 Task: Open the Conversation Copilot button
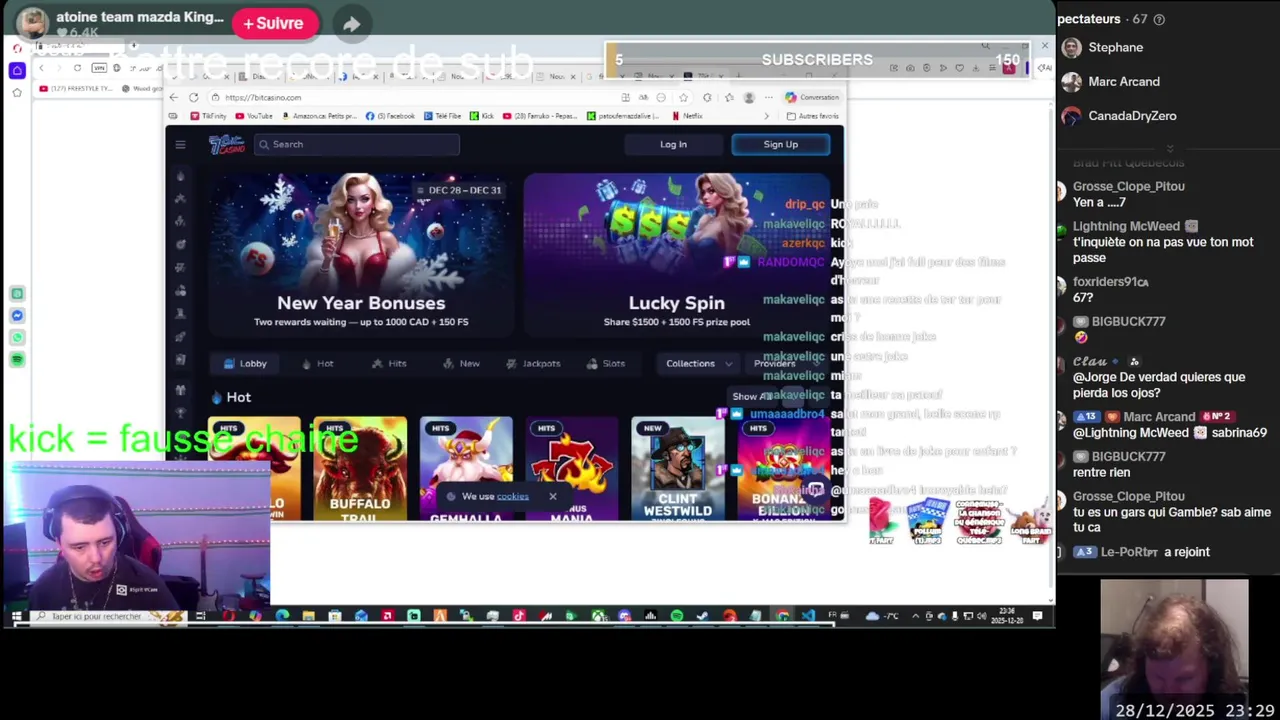pyautogui.click(x=812, y=97)
